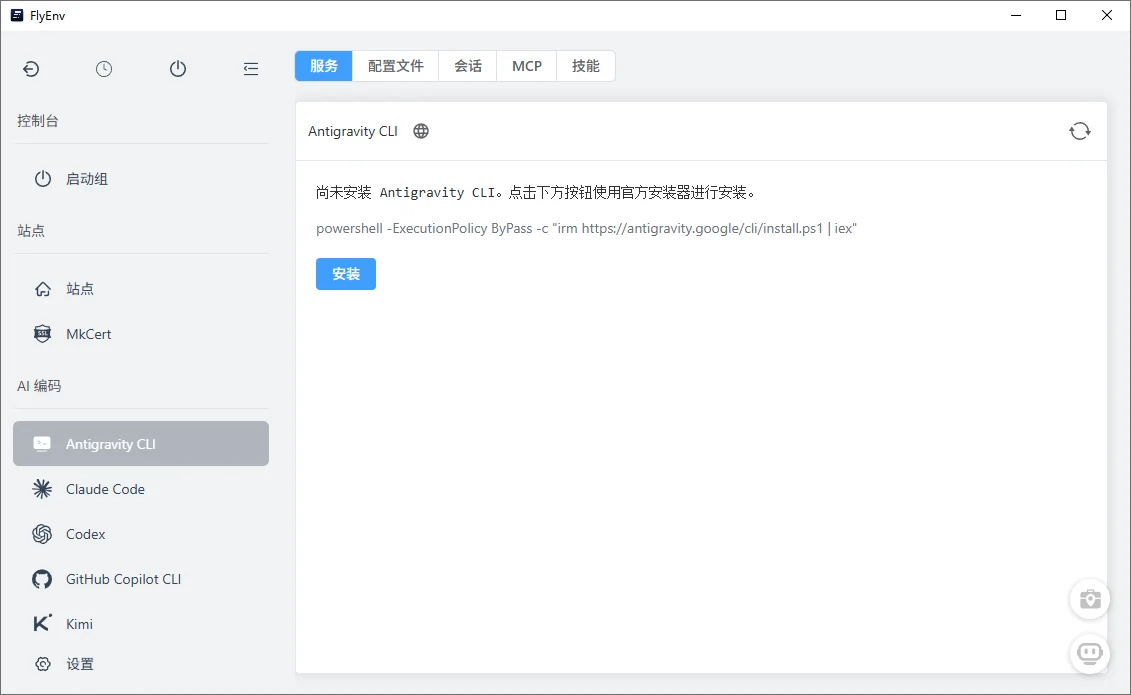The width and height of the screenshot is (1131, 695).
Task: Open Kimi label in sidebar
Action: tap(79, 624)
